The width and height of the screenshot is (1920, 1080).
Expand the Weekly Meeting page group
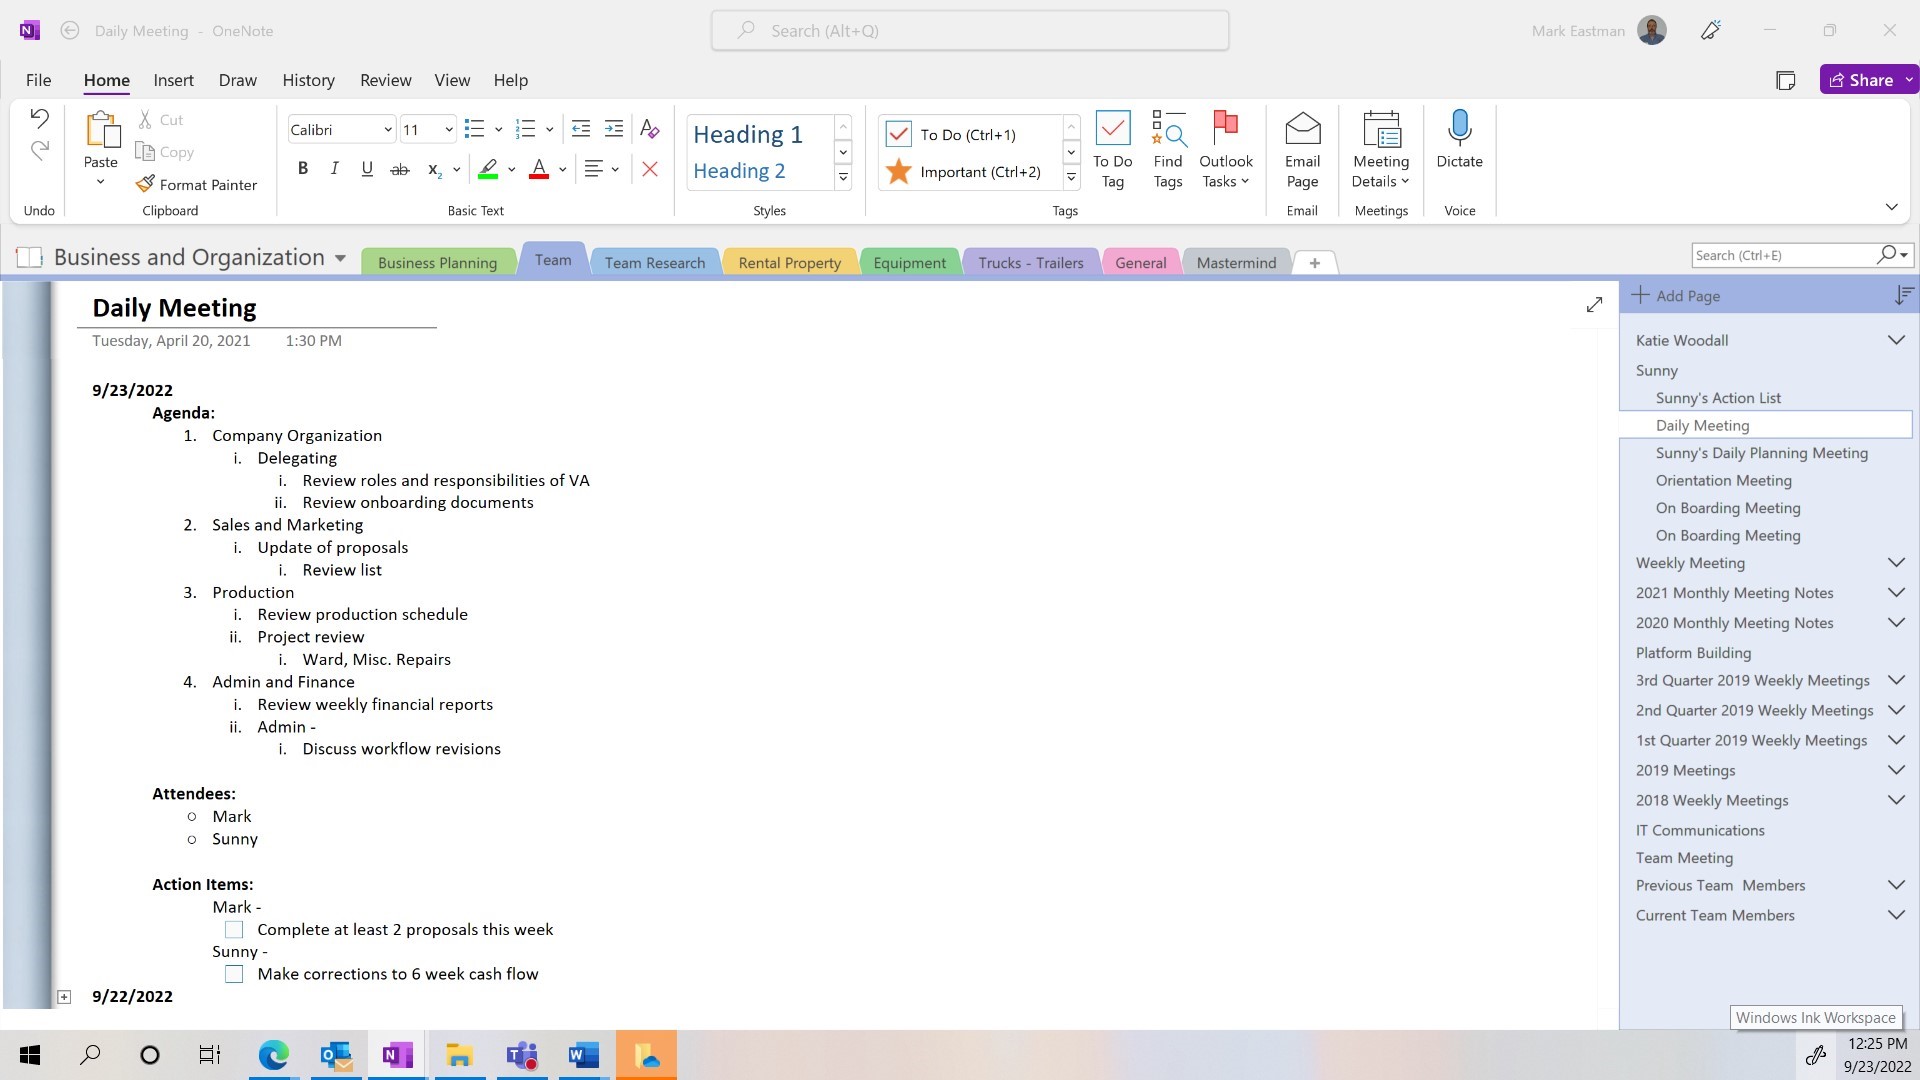[1896, 563]
